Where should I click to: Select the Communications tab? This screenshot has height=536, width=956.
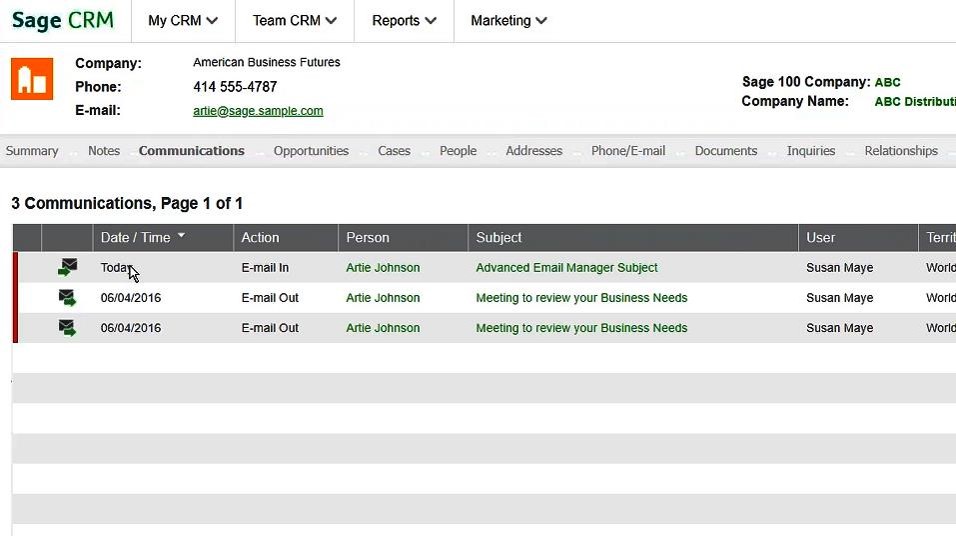(x=191, y=151)
